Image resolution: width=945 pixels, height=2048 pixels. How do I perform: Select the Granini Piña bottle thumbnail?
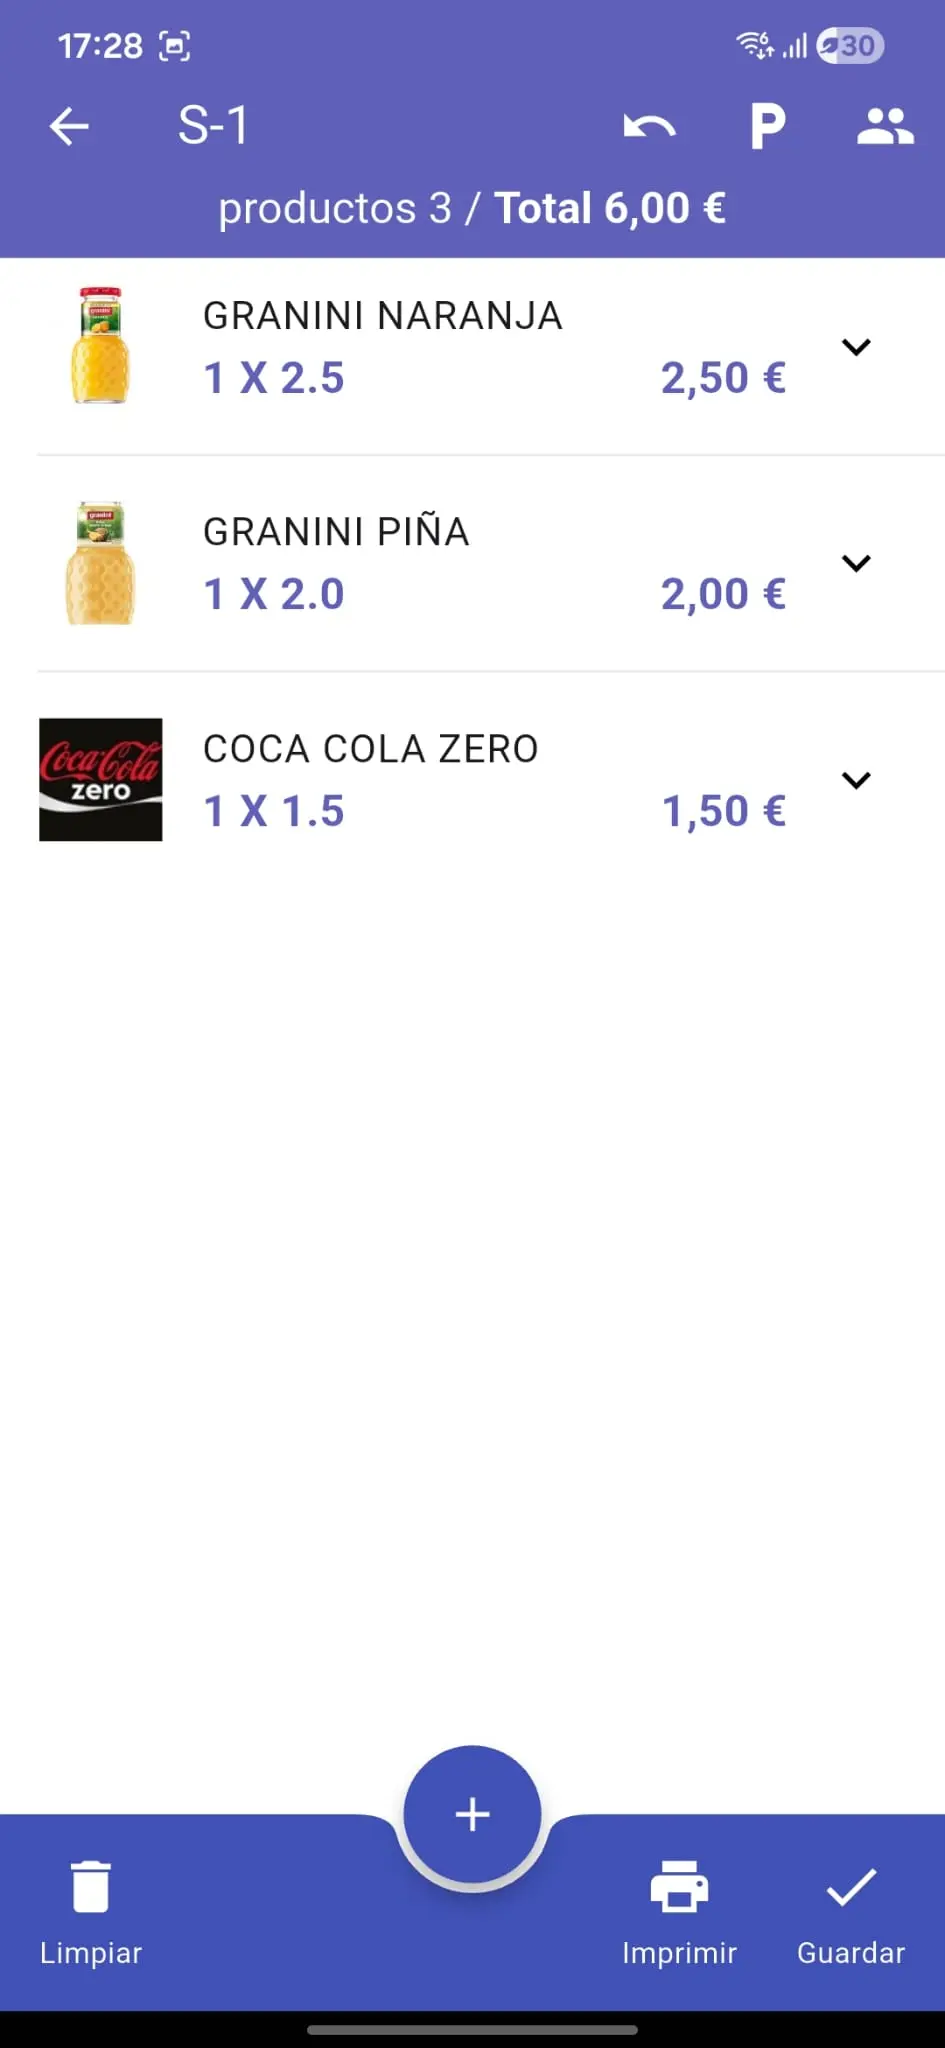[100, 562]
